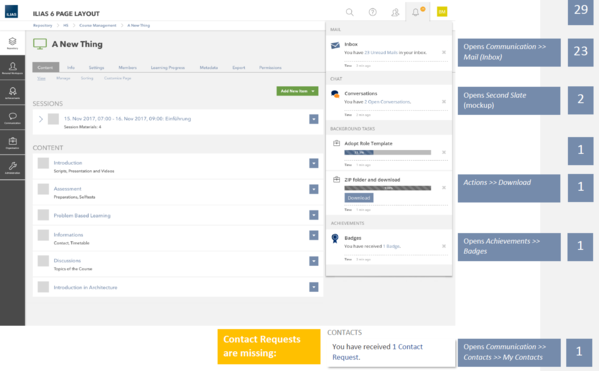Viewport: 599px width, 371px height.
Task: Open the Problem Based Learning link
Action: [82, 215]
